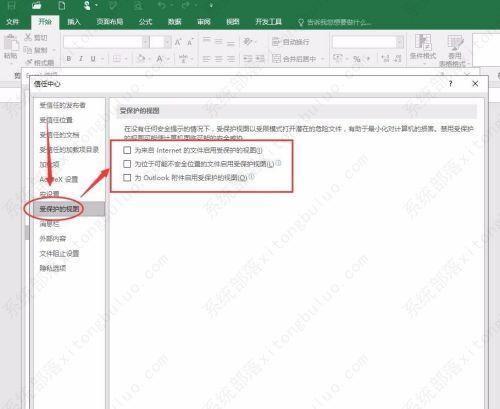
Task: Expand the Font Color dropdown arrow
Action: (x=168, y=59)
